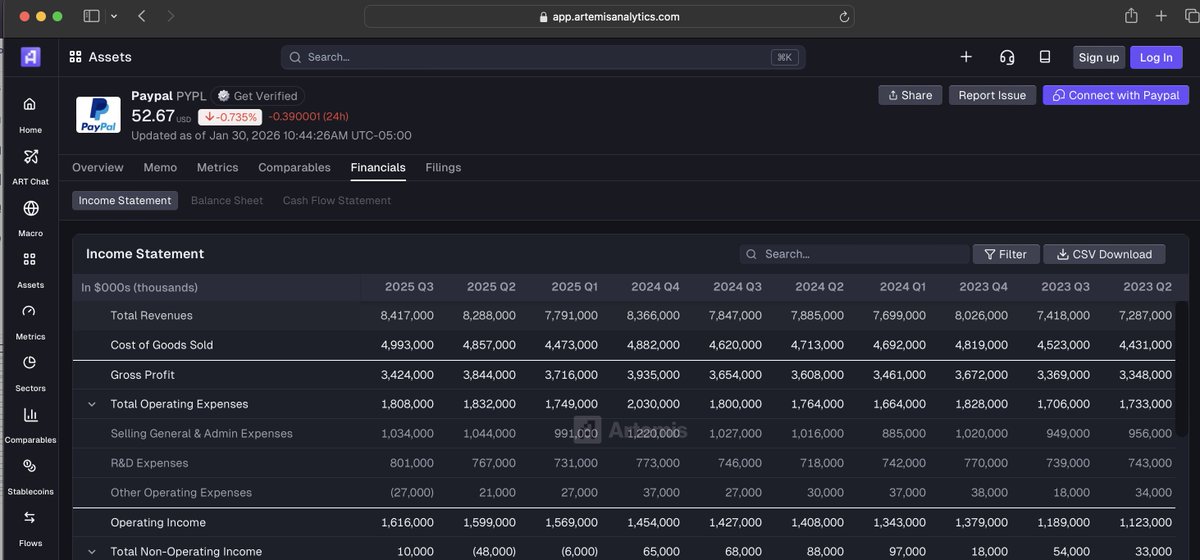The width and height of the screenshot is (1200, 560).
Task: Open Safari sidebar dropdown arrow
Action: 113,16
